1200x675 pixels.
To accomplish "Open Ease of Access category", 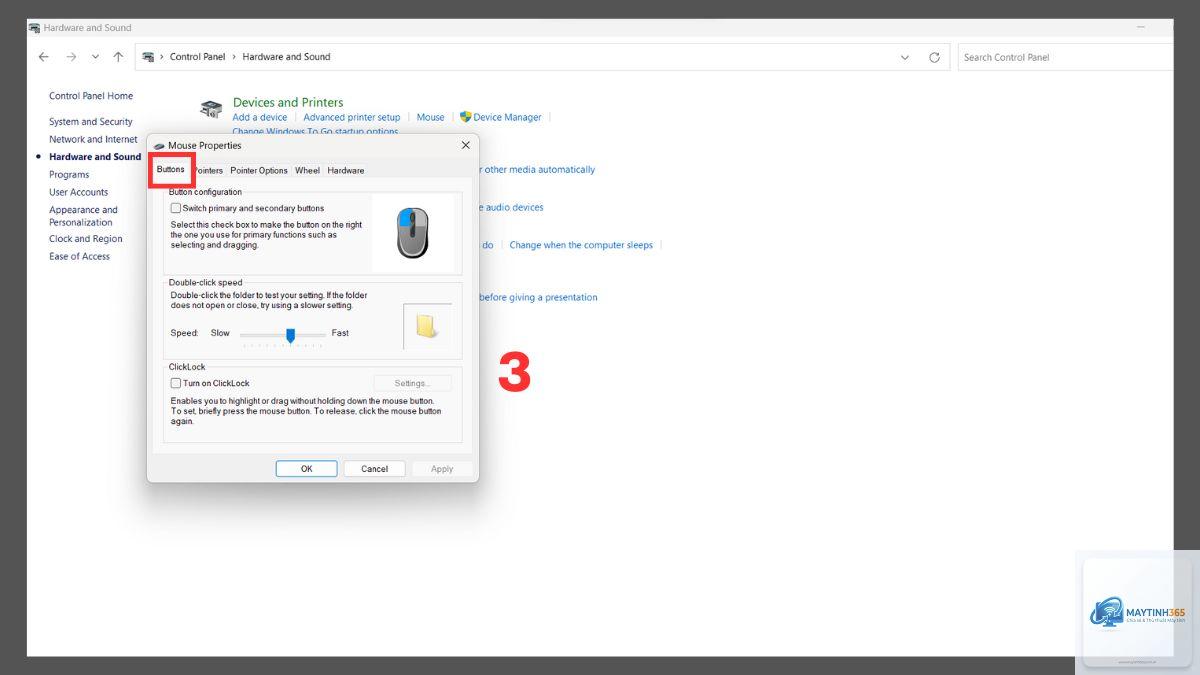I will coord(80,257).
